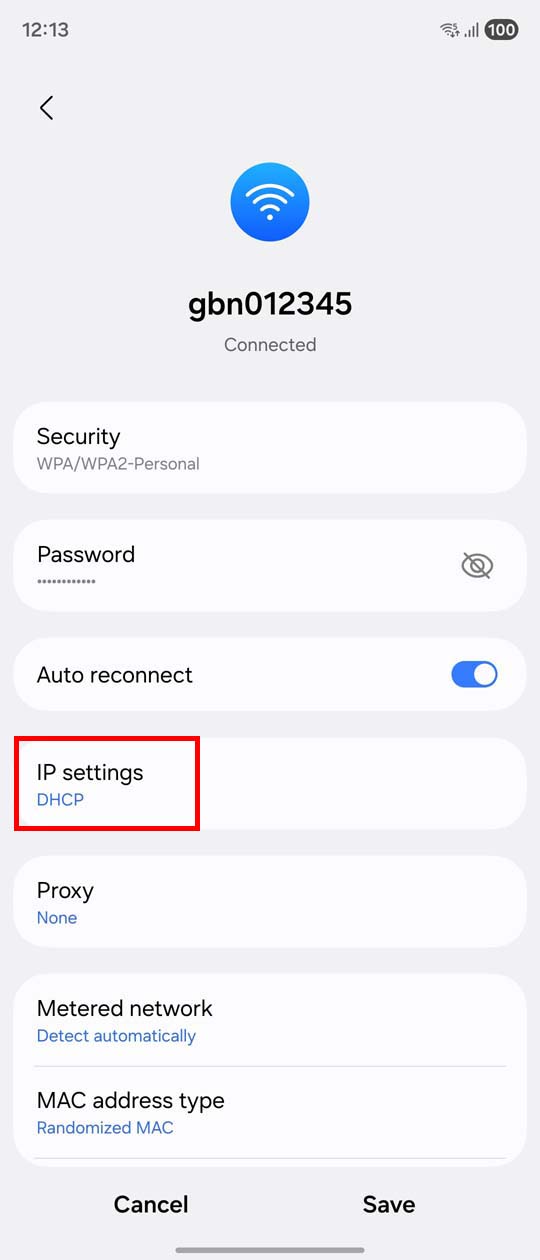
Task: Tap the bottom navigation gesture bar
Action: tap(270, 1250)
